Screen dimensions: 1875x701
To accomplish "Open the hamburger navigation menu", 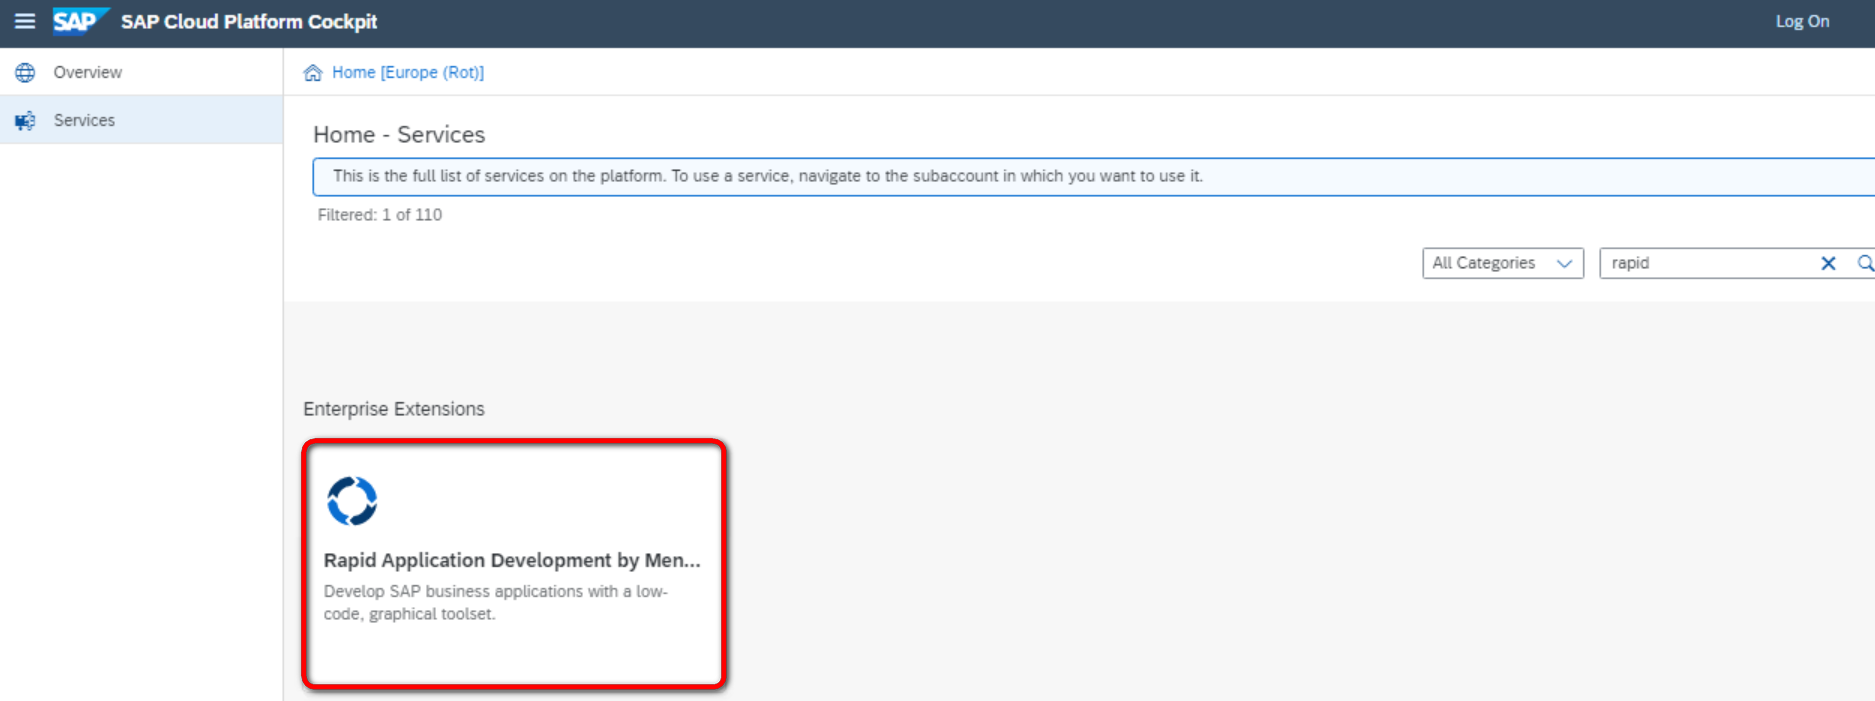I will tap(25, 21).
